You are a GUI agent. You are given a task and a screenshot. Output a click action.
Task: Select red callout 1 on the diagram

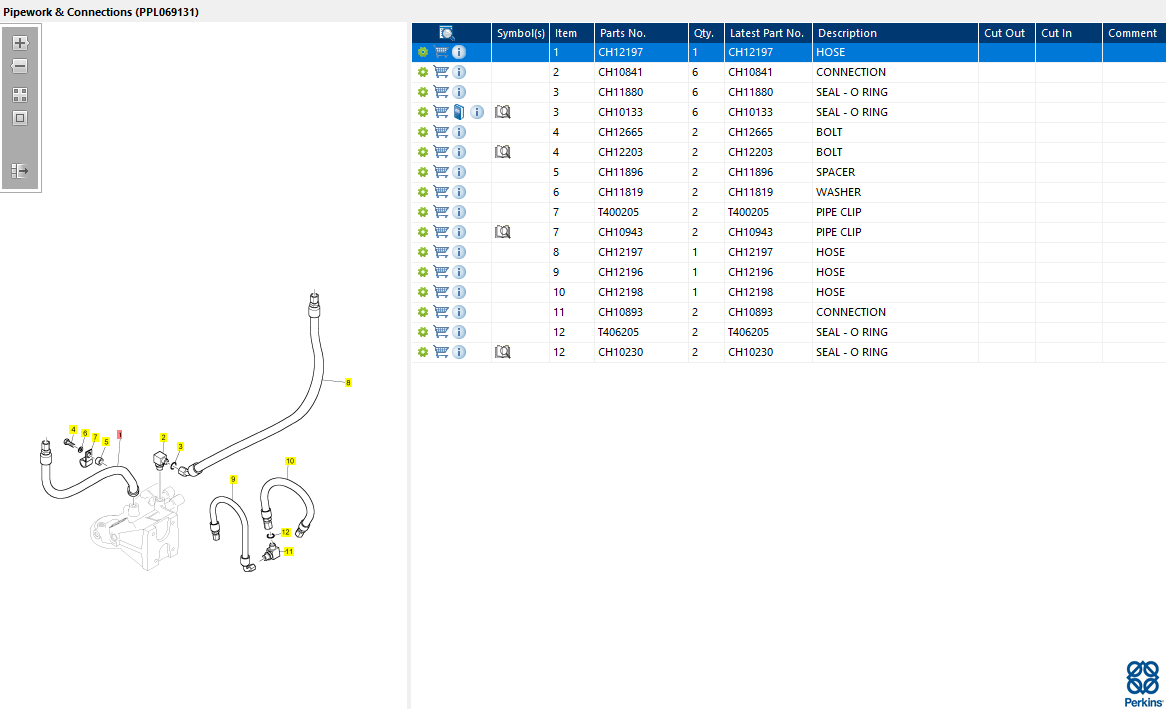(x=119, y=435)
